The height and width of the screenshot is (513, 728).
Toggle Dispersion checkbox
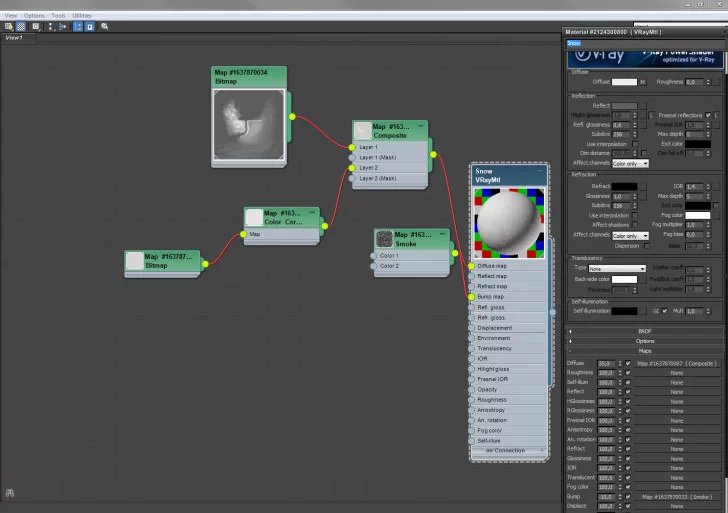point(646,246)
